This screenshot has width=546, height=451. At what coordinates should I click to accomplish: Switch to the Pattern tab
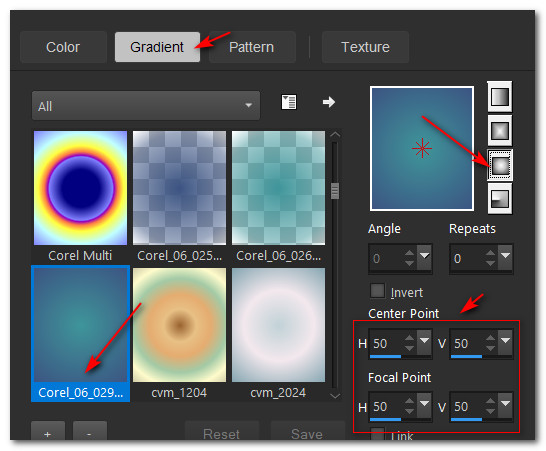[252, 47]
